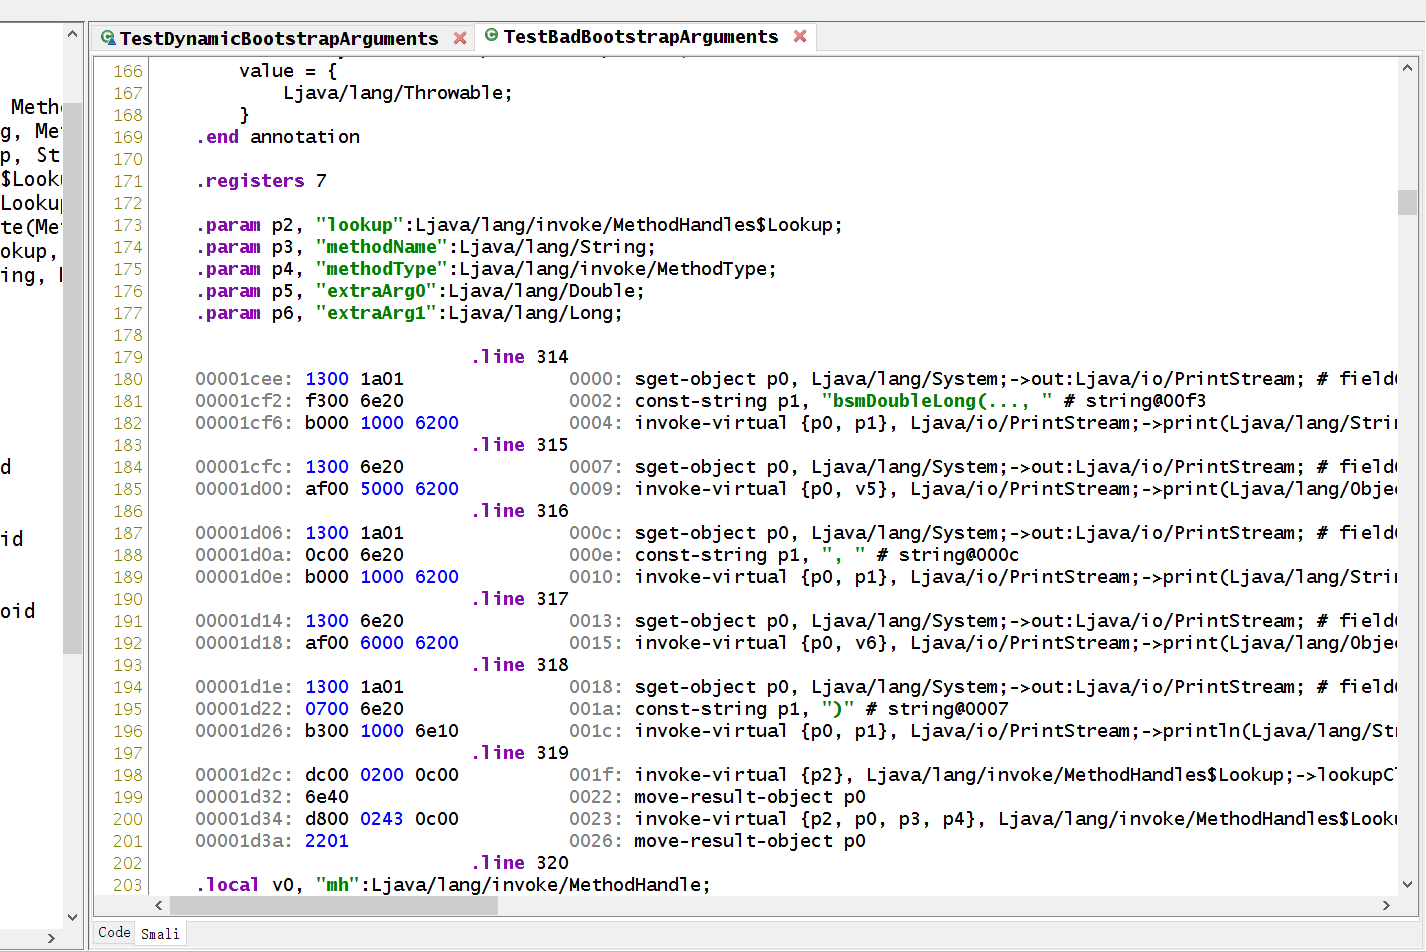Click the '.local' directive on line 203
This screenshot has width=1426, height=952.
pos(228,885)
